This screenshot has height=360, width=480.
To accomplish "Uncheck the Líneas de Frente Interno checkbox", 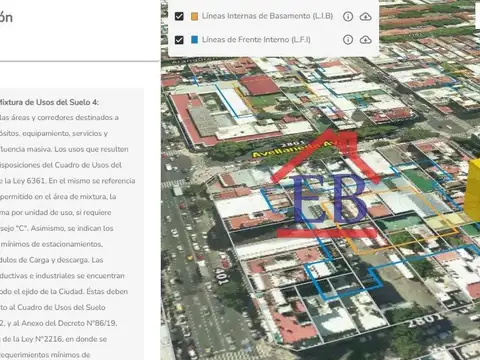I will 179,40.
